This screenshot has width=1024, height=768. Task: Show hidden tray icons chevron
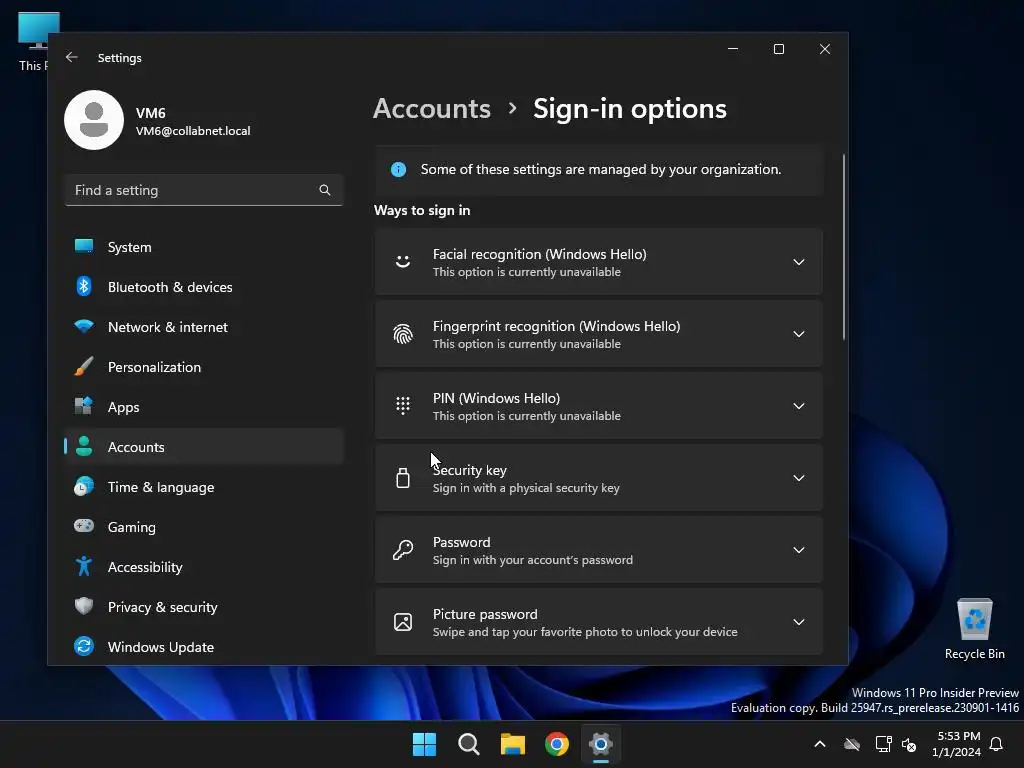[x=820, y=744]
